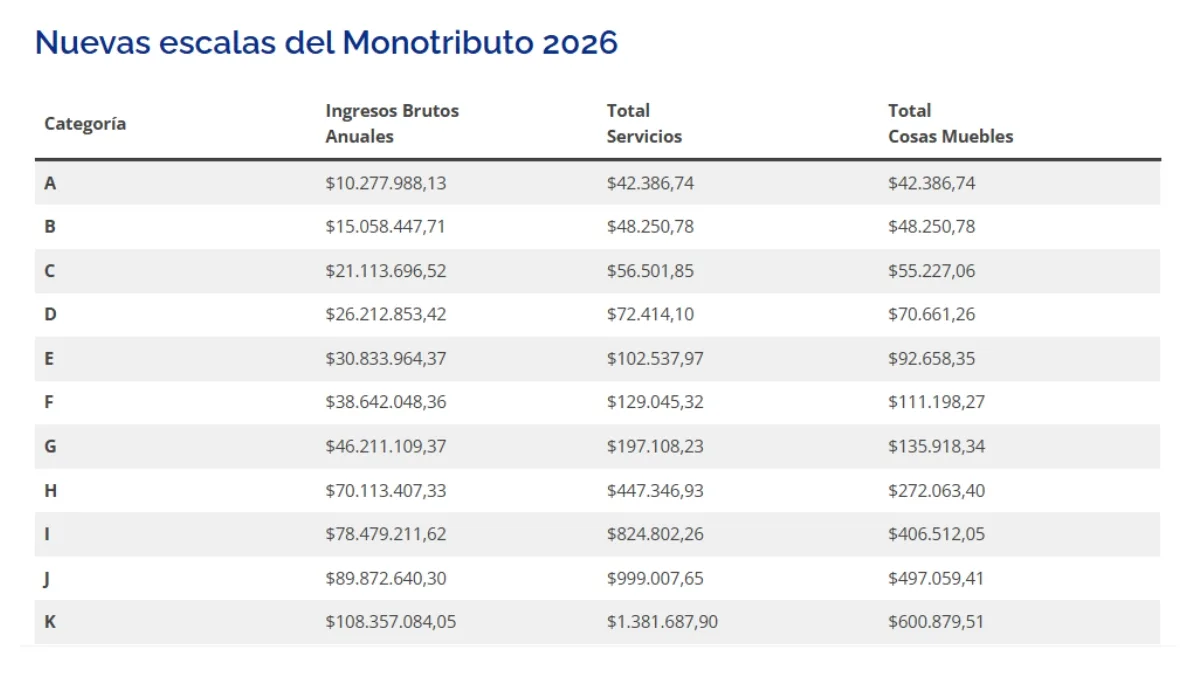Click category E row label
This screenshot has width=1200, height=676.
pos(50,358)
